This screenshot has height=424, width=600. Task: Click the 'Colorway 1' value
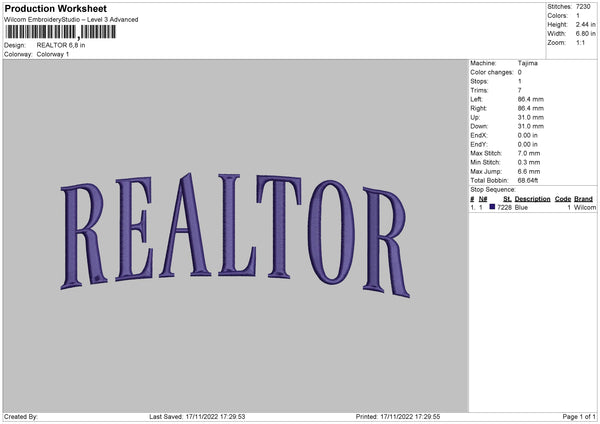(x=53, y=54)
